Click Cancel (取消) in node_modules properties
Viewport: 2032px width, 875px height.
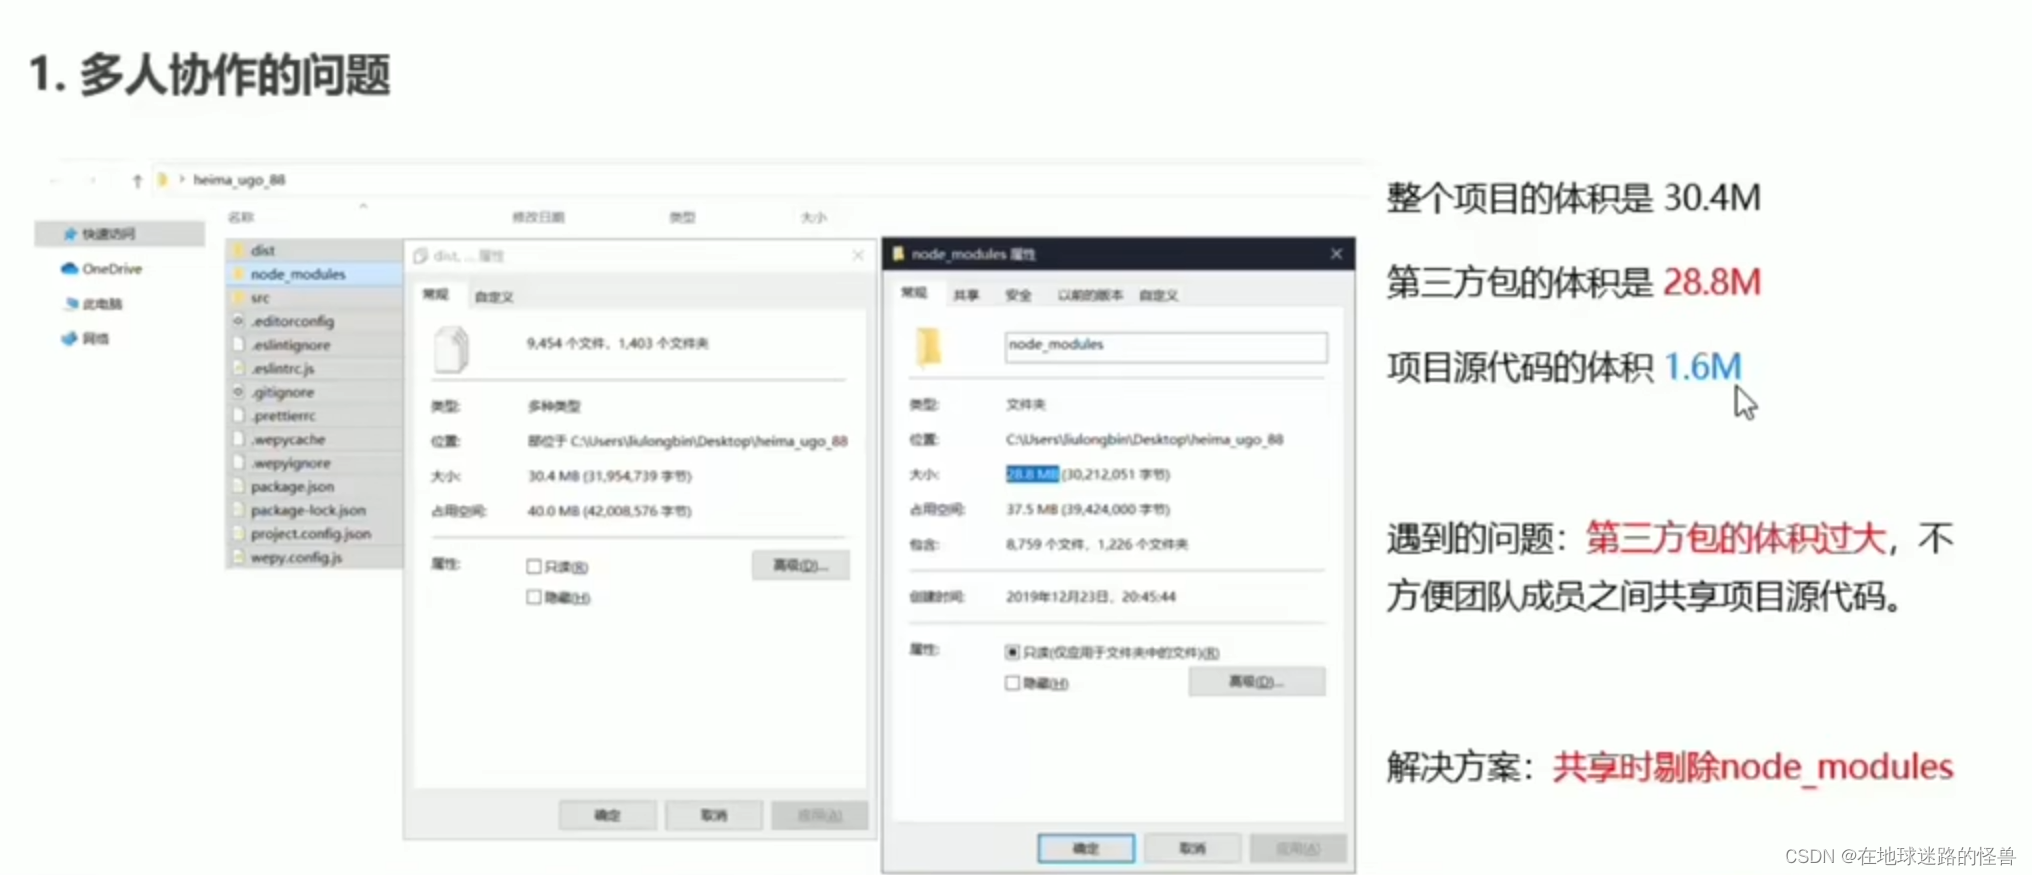pos(1192,848)
